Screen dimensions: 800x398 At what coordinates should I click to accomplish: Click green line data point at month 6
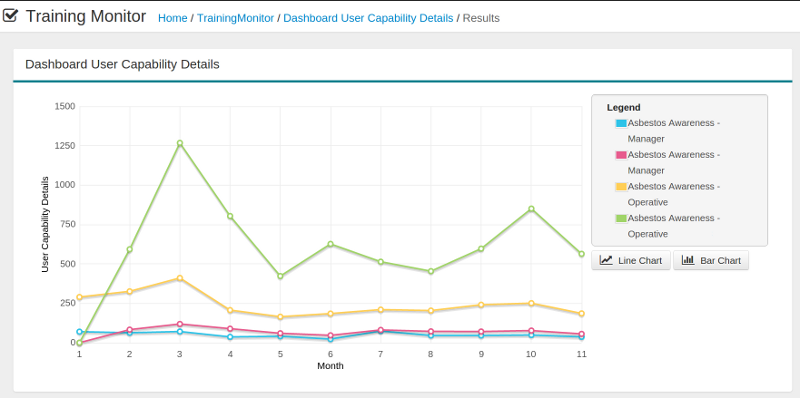click(x=331, y=244)
